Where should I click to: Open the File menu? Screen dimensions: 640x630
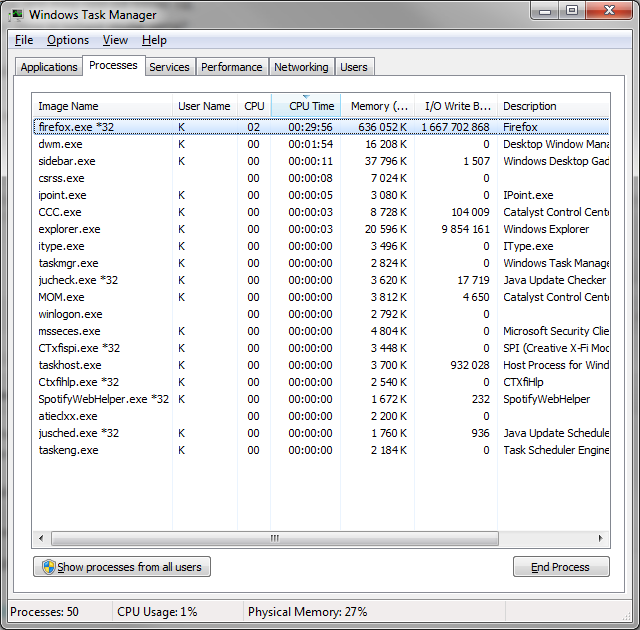[x=24, y=40]
